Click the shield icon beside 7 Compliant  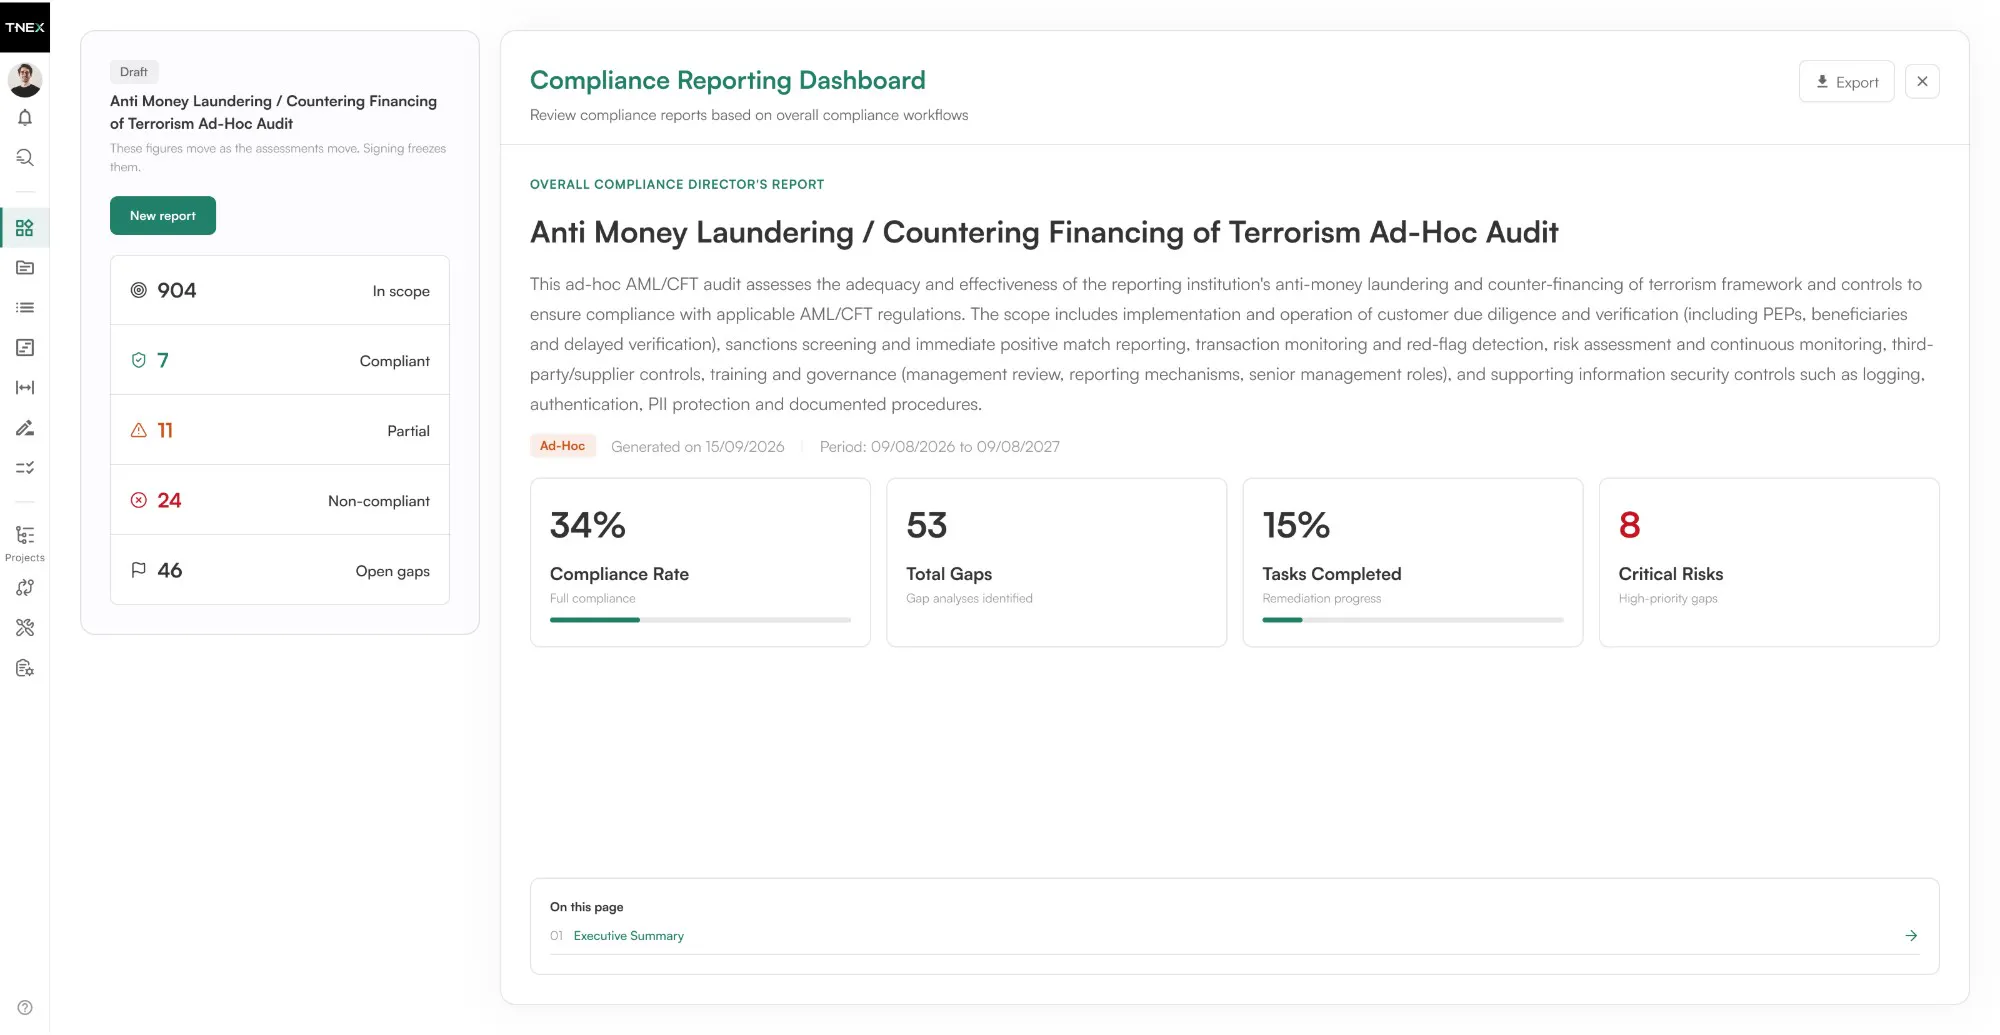tap(139, 360)
